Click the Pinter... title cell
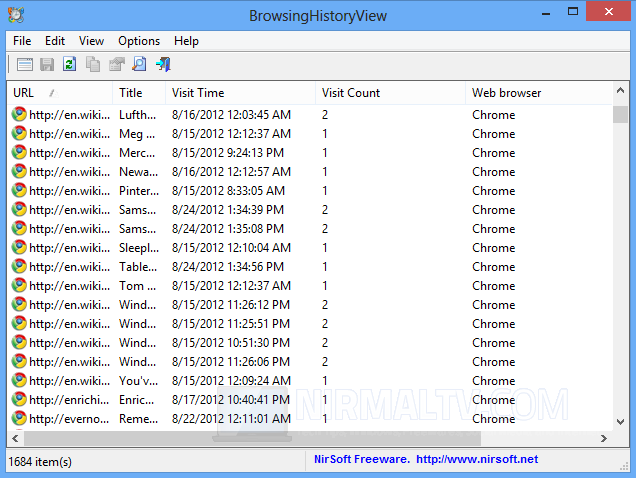This screenshot has width=636, height=478. [139, 191]
